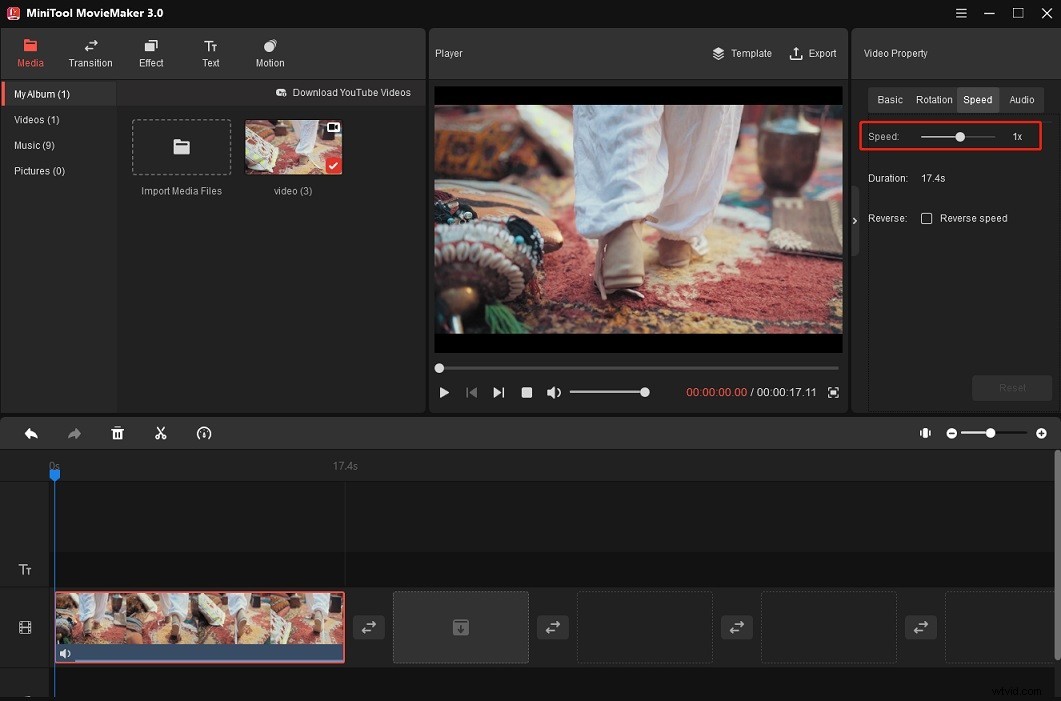
Task: Select the Text tool in the toolbar
Action: [x=210, y=53]
